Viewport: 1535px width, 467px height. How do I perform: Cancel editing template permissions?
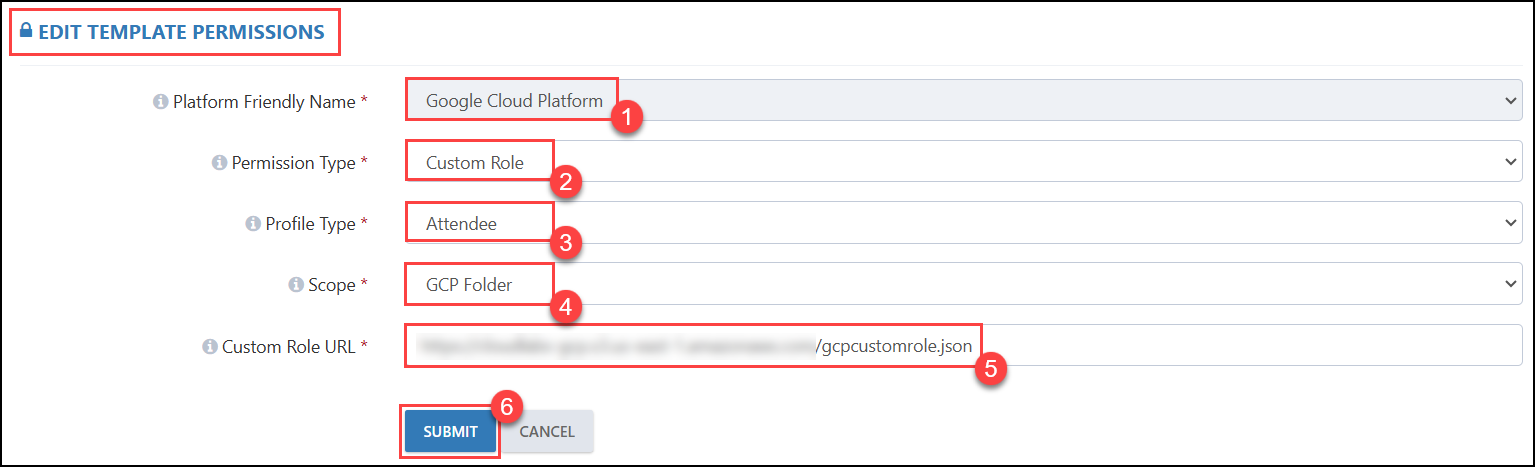pyautogui.click(x=547, y=432)
